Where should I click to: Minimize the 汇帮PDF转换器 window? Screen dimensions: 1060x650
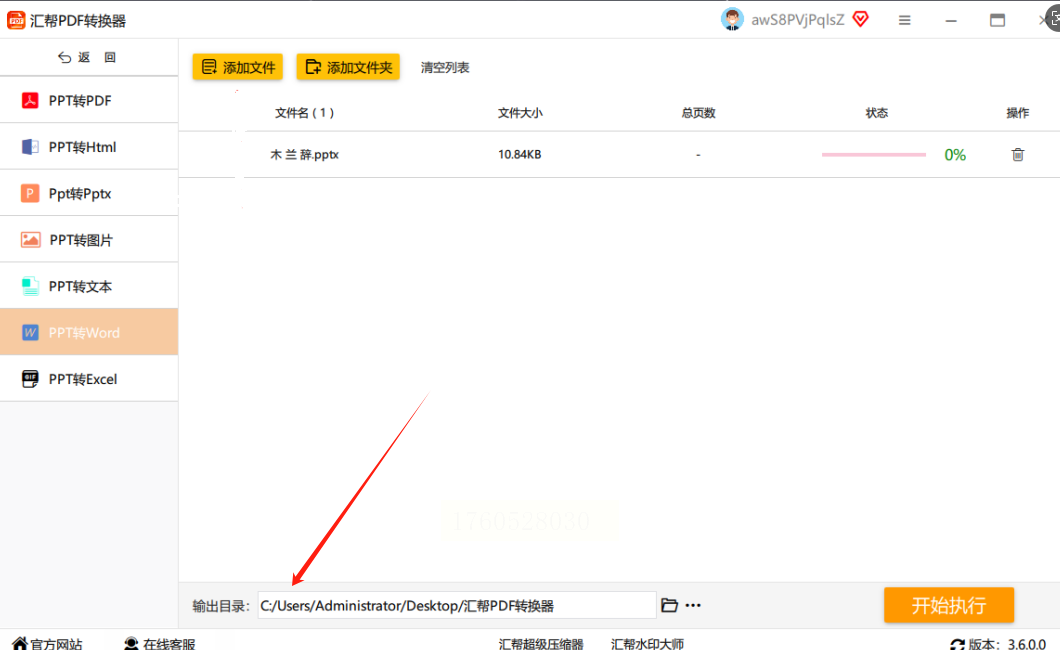[951, 21]
